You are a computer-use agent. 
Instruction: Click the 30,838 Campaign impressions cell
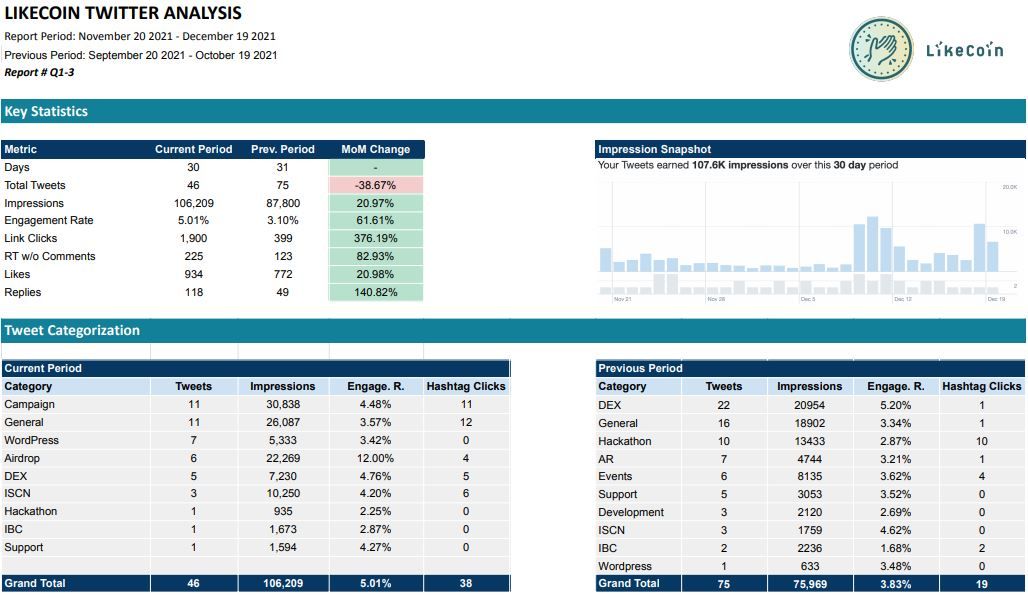click(x=283, y=405)
